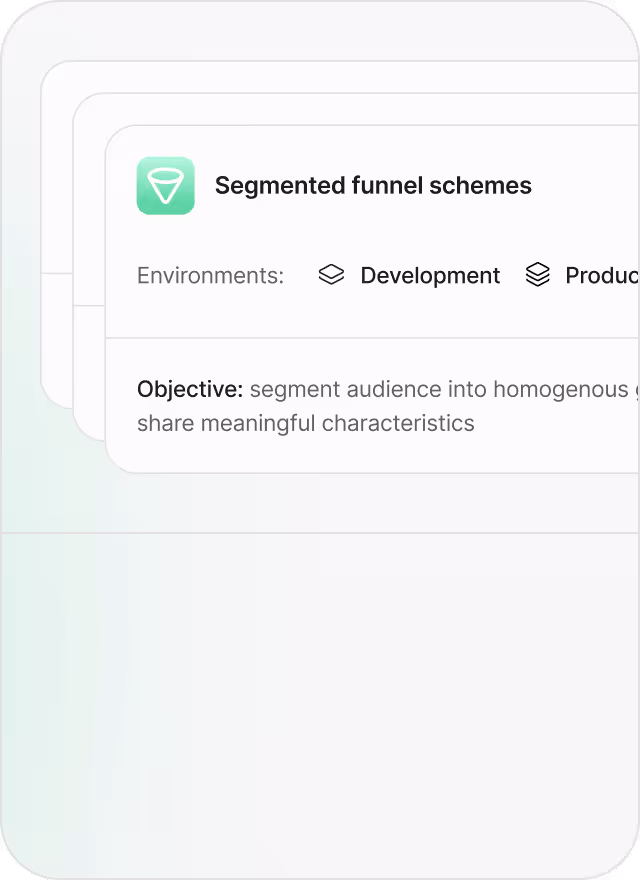Click the green funnel app icon
The height and width of the screenshot is (880, 640).
coord(166,186)
